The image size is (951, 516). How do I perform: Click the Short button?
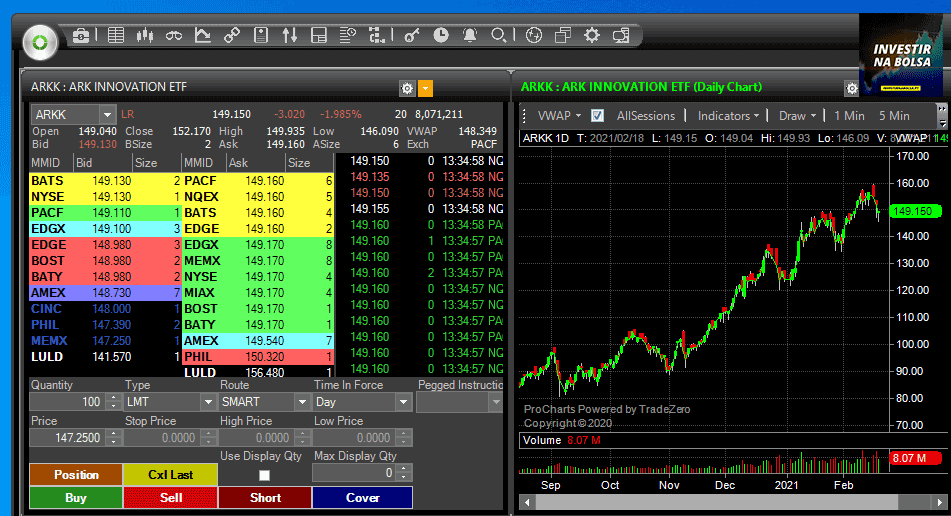pos(265,498)
